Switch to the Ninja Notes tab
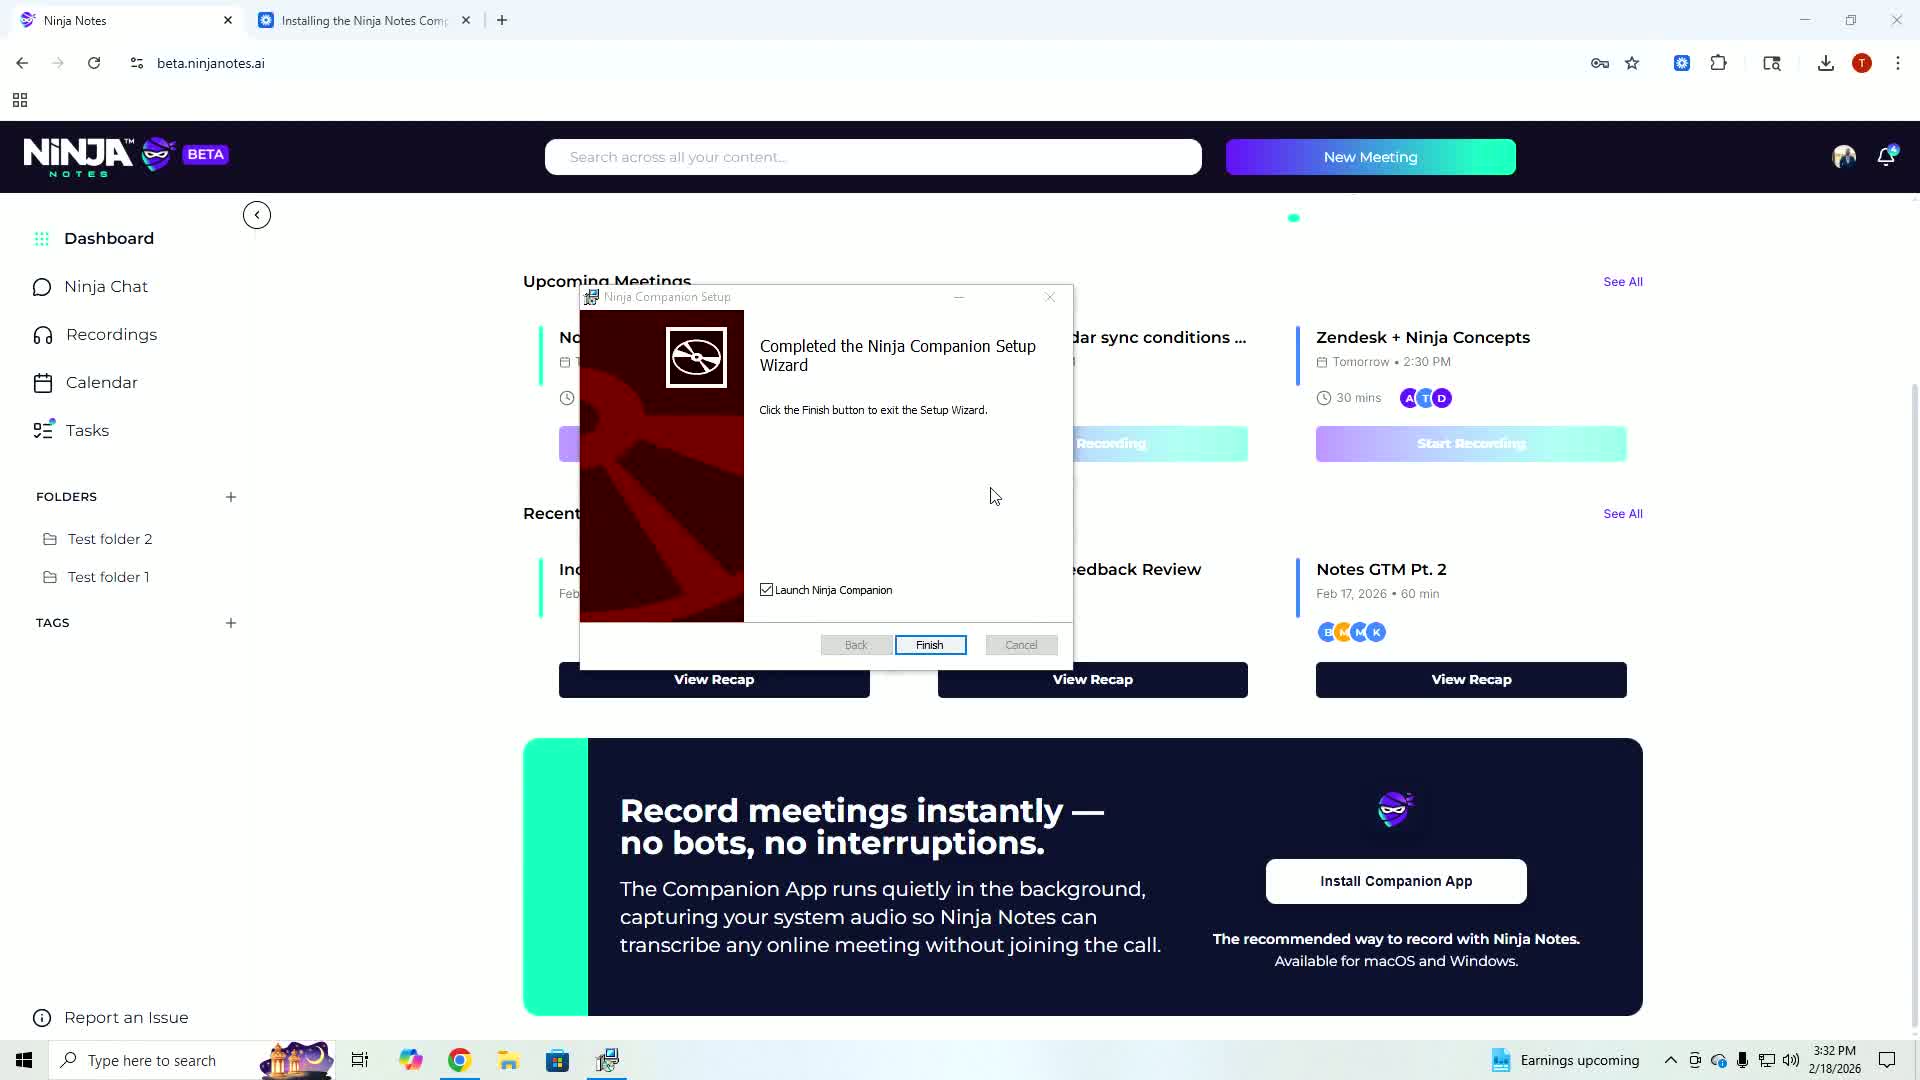 point(125,20)
